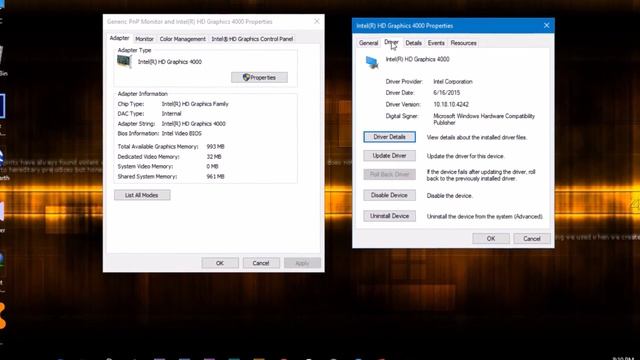Click 'View details about the installed driver files' text
The height and width of the screenshot is (360, 640).
[477, 138]
